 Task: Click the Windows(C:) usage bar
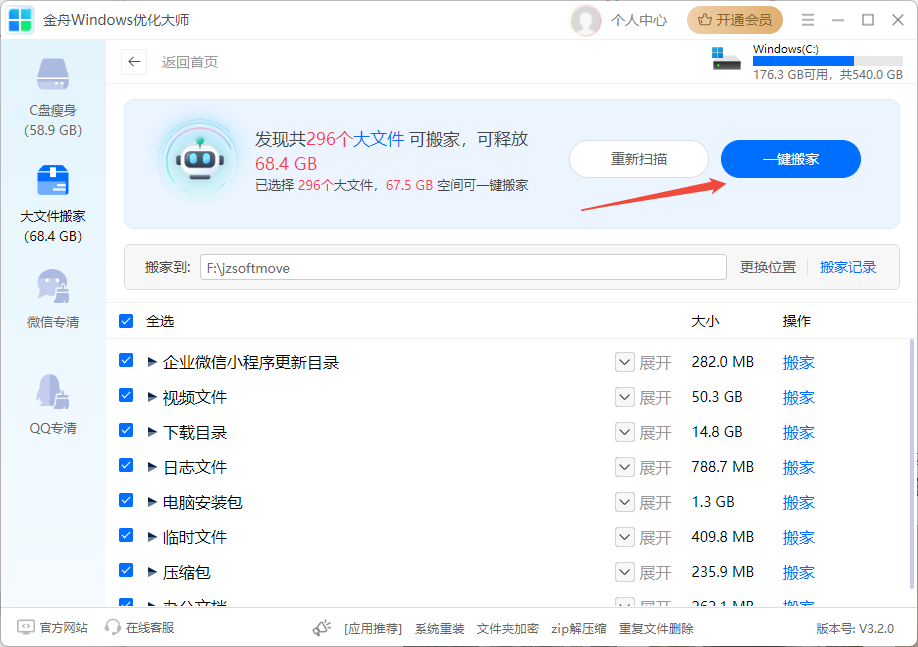coord(828,61)
